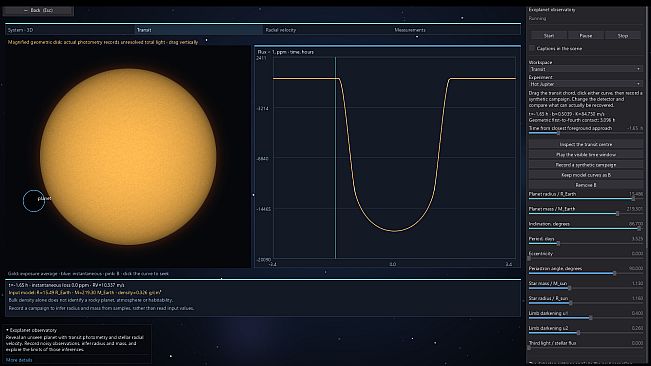
Task: Open the Measurements tab
Action: point(456,30)
